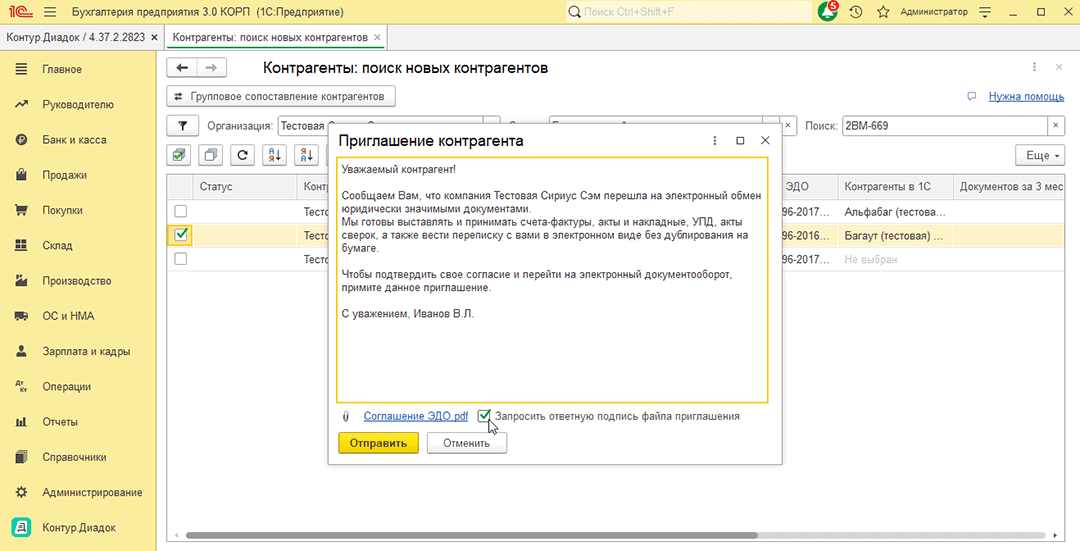Open Производство section icon
This screenshot has width=1080, height=551.
coord(21,281)
